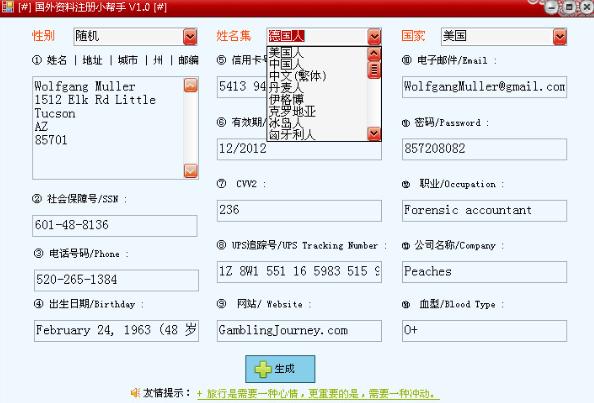Viewport: 594px width, 403px height.
Task: Click the address box scroll down arrow
Action: pyautogui.click(x=191, y=171)
